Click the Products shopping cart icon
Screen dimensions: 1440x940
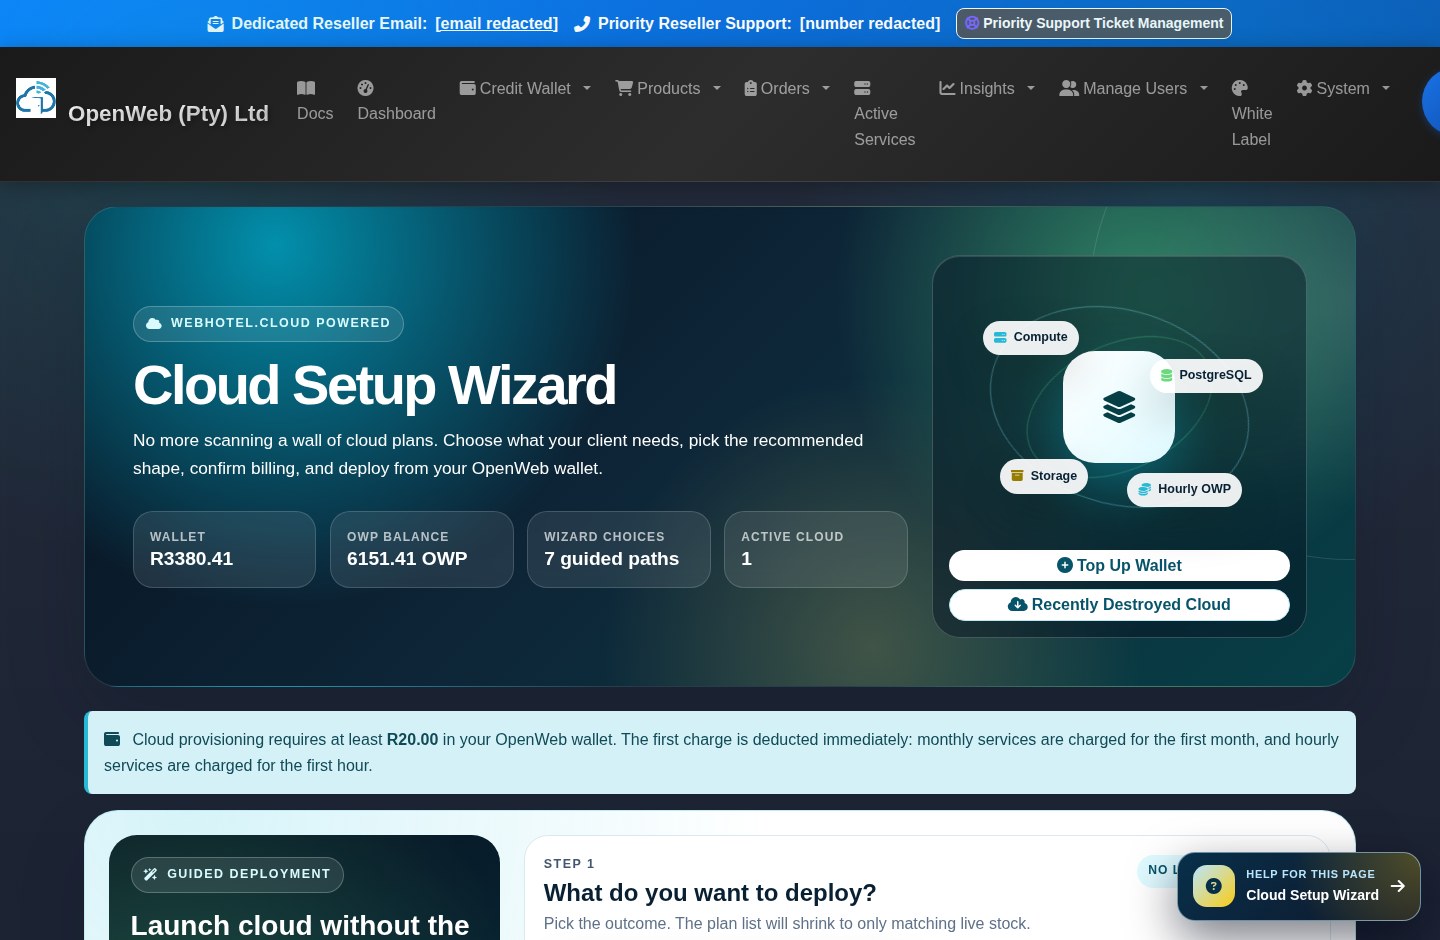pyautogui.click(x=624, y=88)
